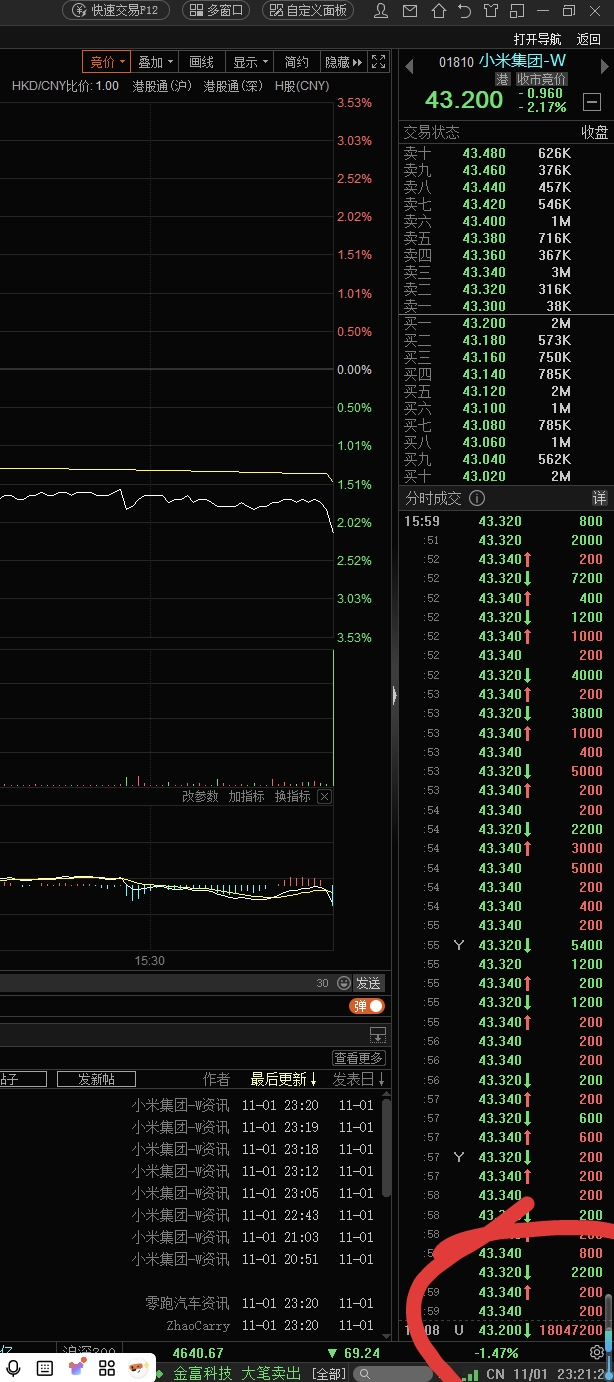The image size is (614, 1382).
Task: Click the settings gear icon in status bar
Action: [x=597, y=1353]
